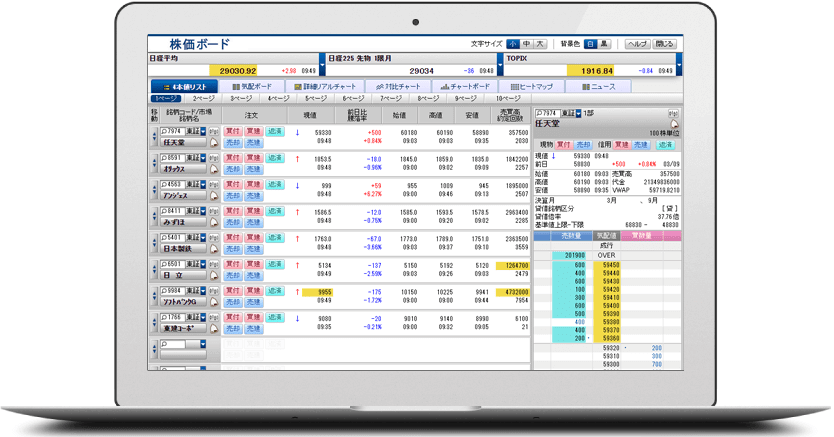Click the move up/down arrows for 東建コーポ row
834x437 pixels.
[155, 323]
